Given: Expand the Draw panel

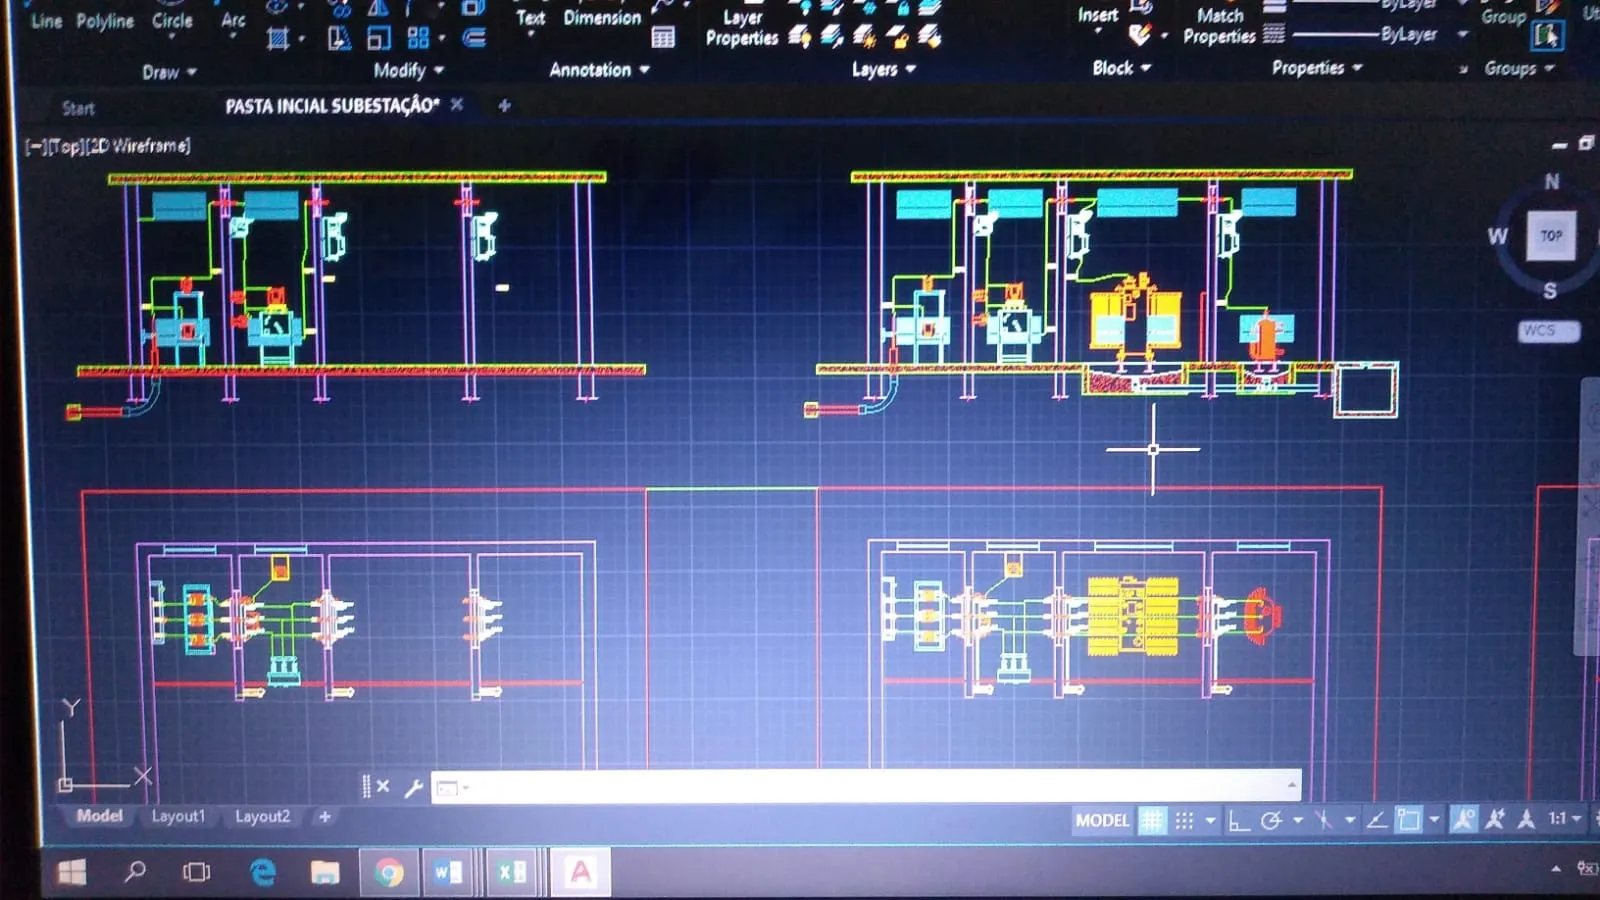Looking at the screenshot, I should [x=168, y=72].
